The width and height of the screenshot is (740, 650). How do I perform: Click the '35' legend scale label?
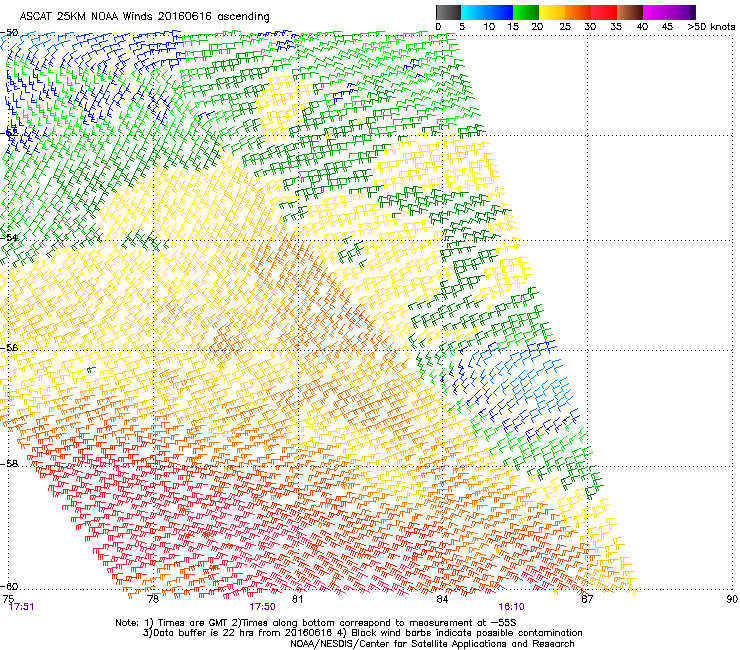(x=616, y=27)
